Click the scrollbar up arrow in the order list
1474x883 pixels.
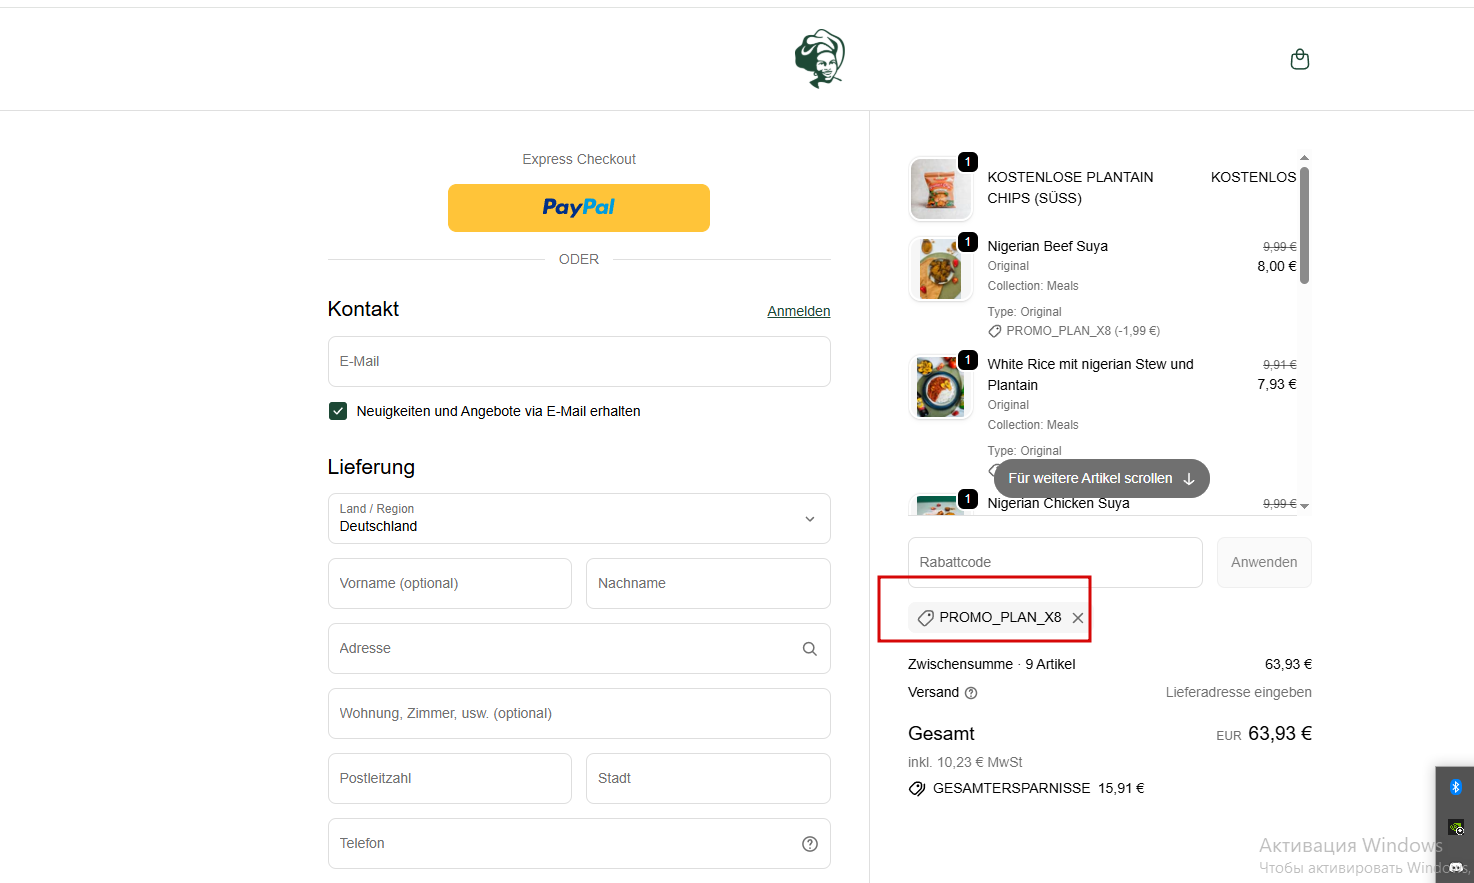(1304, 158)
